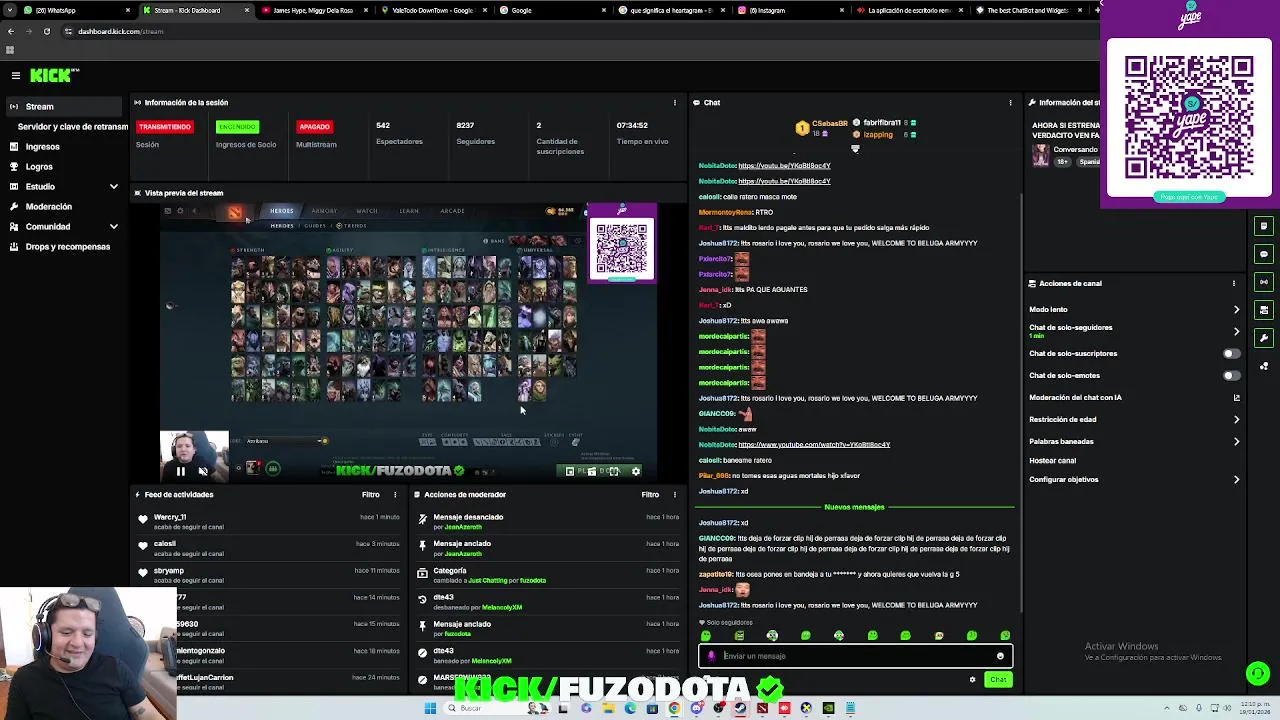Click the heart icon beside Warcry_11
The width and height of the screenshot is (1280, 720).
(143, 518)
